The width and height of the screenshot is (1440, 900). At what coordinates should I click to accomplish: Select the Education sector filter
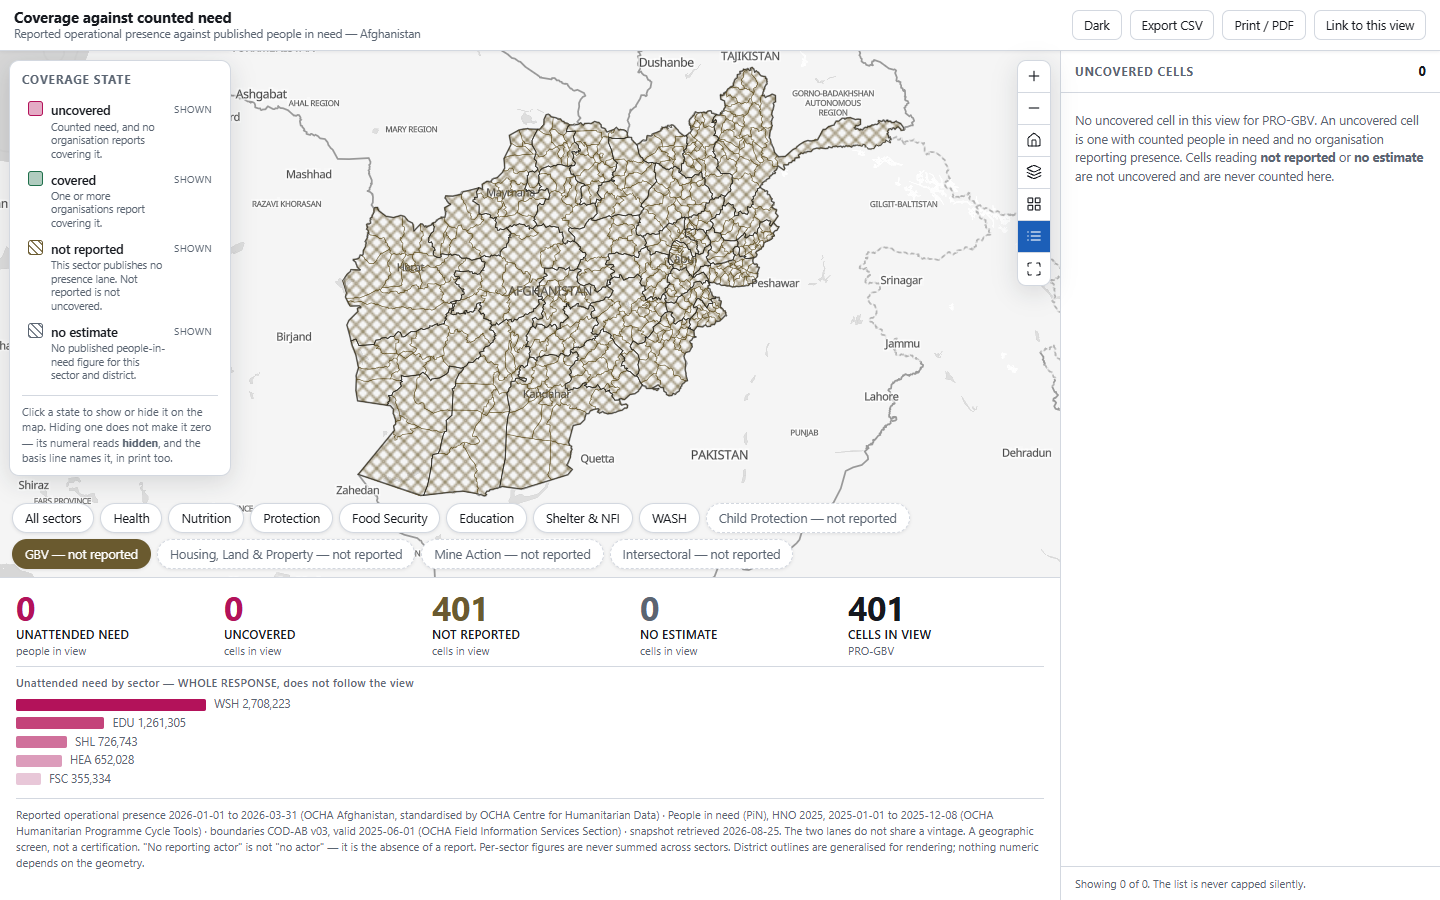tap(487, 518)
